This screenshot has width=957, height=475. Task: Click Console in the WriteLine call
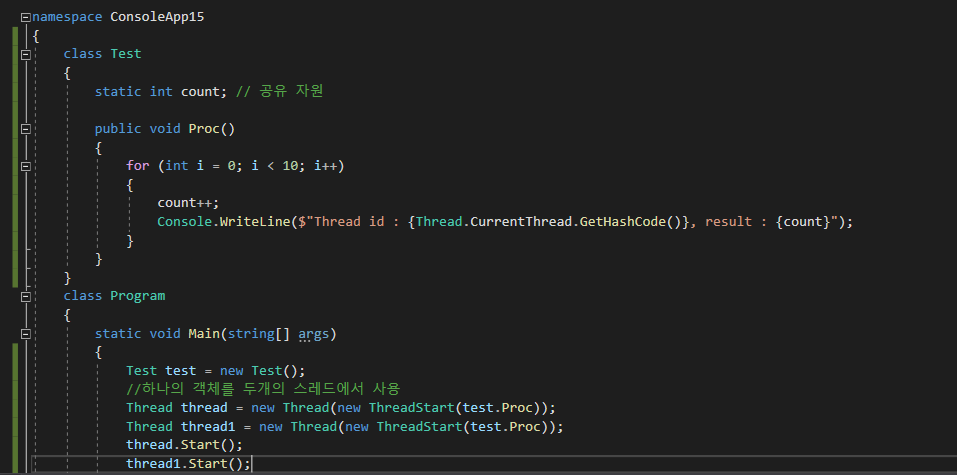tap(184, 222)
